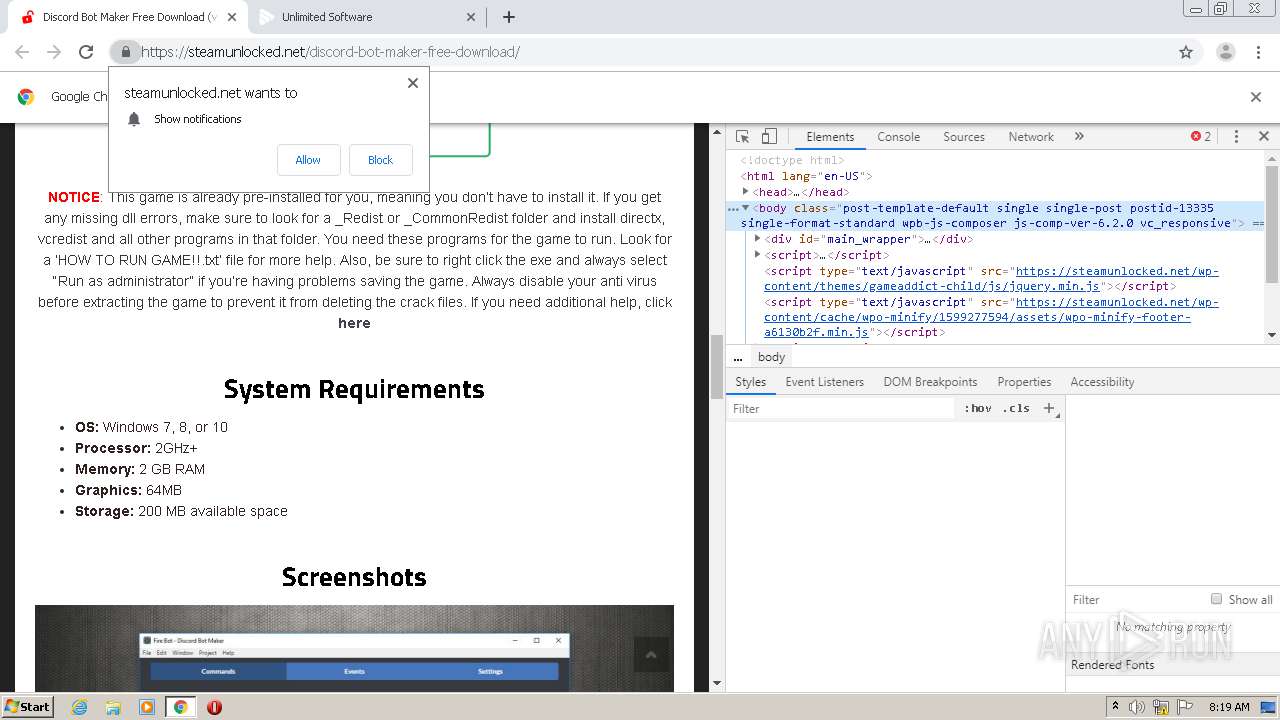This screenshot has height=720, width=1280.
Task: Click the 'here' help link
Action: pyautogui.click(x=354, y=323)
